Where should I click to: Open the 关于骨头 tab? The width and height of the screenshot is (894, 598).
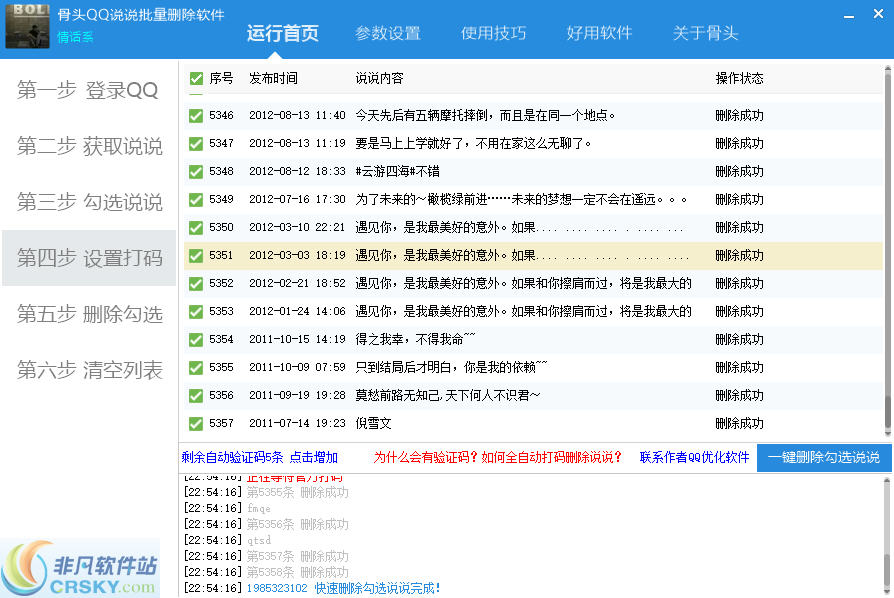click(708, 32)
